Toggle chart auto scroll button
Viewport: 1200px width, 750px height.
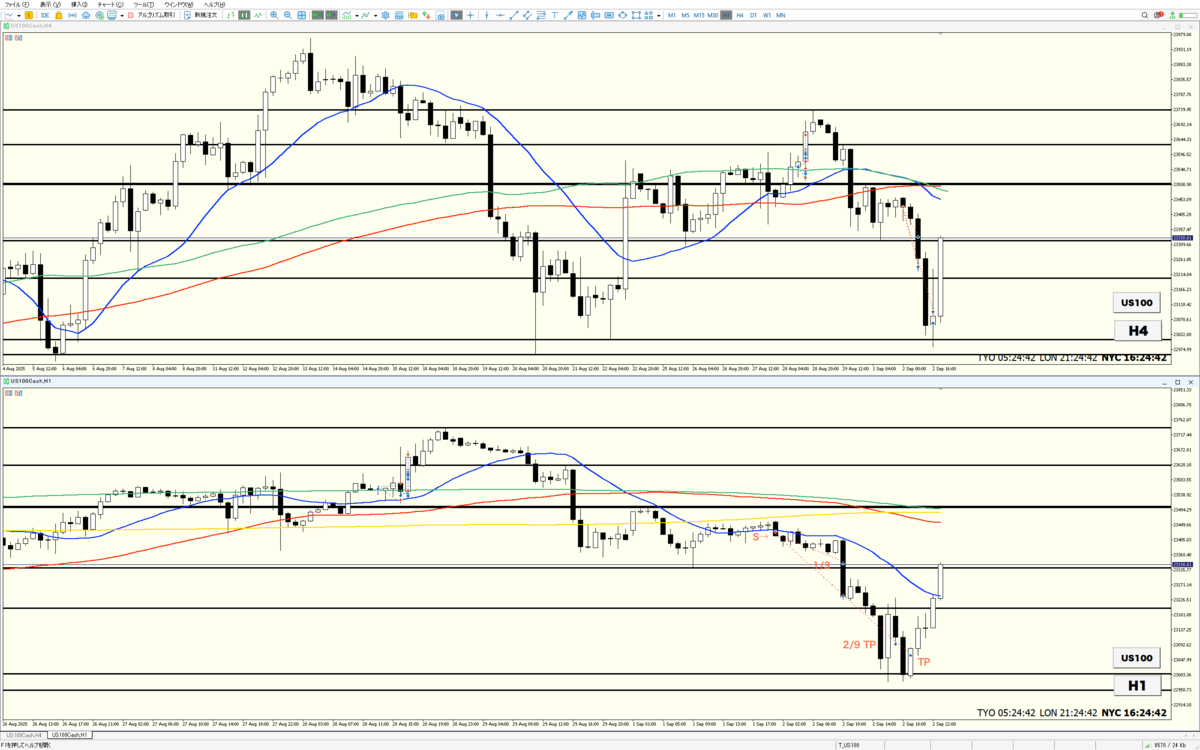319,16
